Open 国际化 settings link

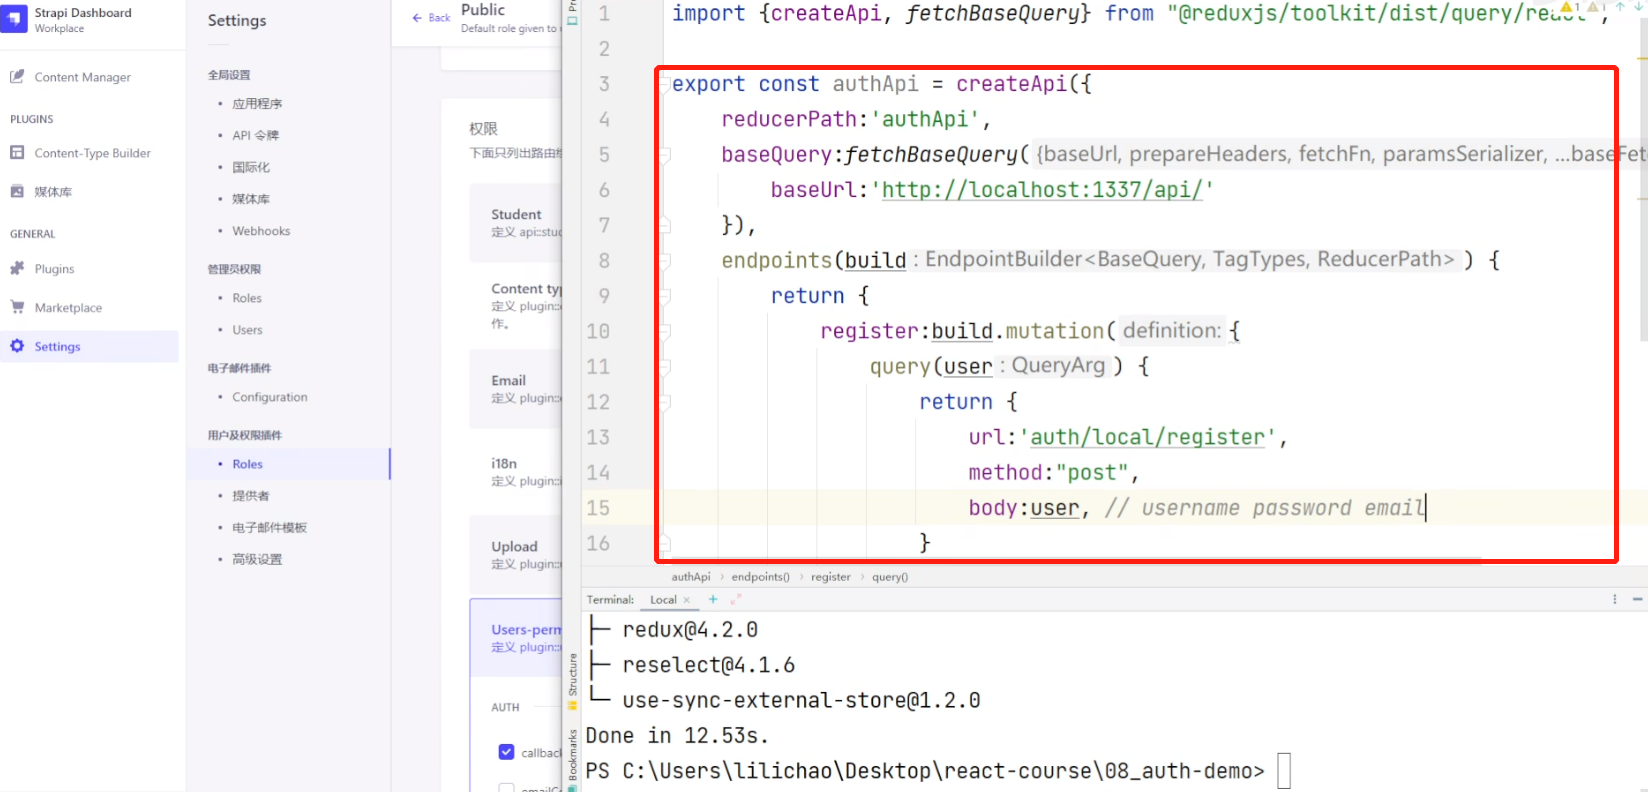pyautogui.click(x=251, y=167)
